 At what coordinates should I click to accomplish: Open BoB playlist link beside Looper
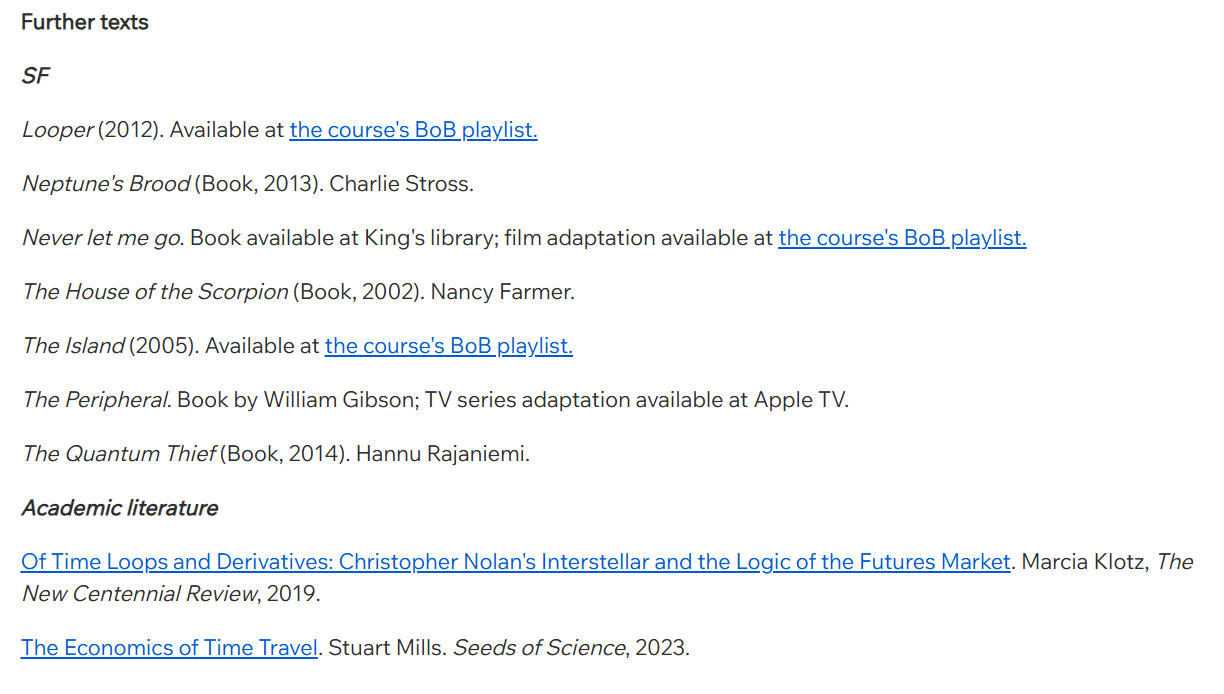413,130
